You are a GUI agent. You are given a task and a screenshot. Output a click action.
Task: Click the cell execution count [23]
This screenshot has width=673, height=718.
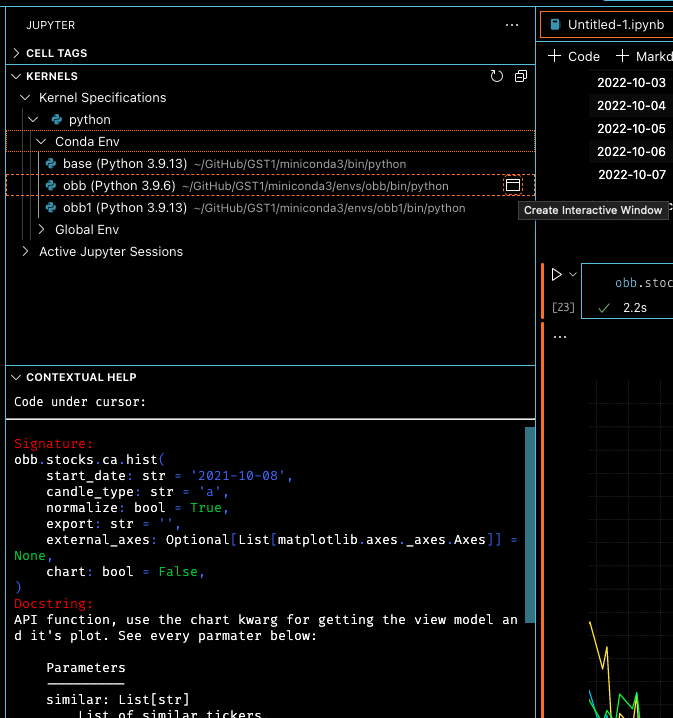pyautogui.click(x=563, y=307)
